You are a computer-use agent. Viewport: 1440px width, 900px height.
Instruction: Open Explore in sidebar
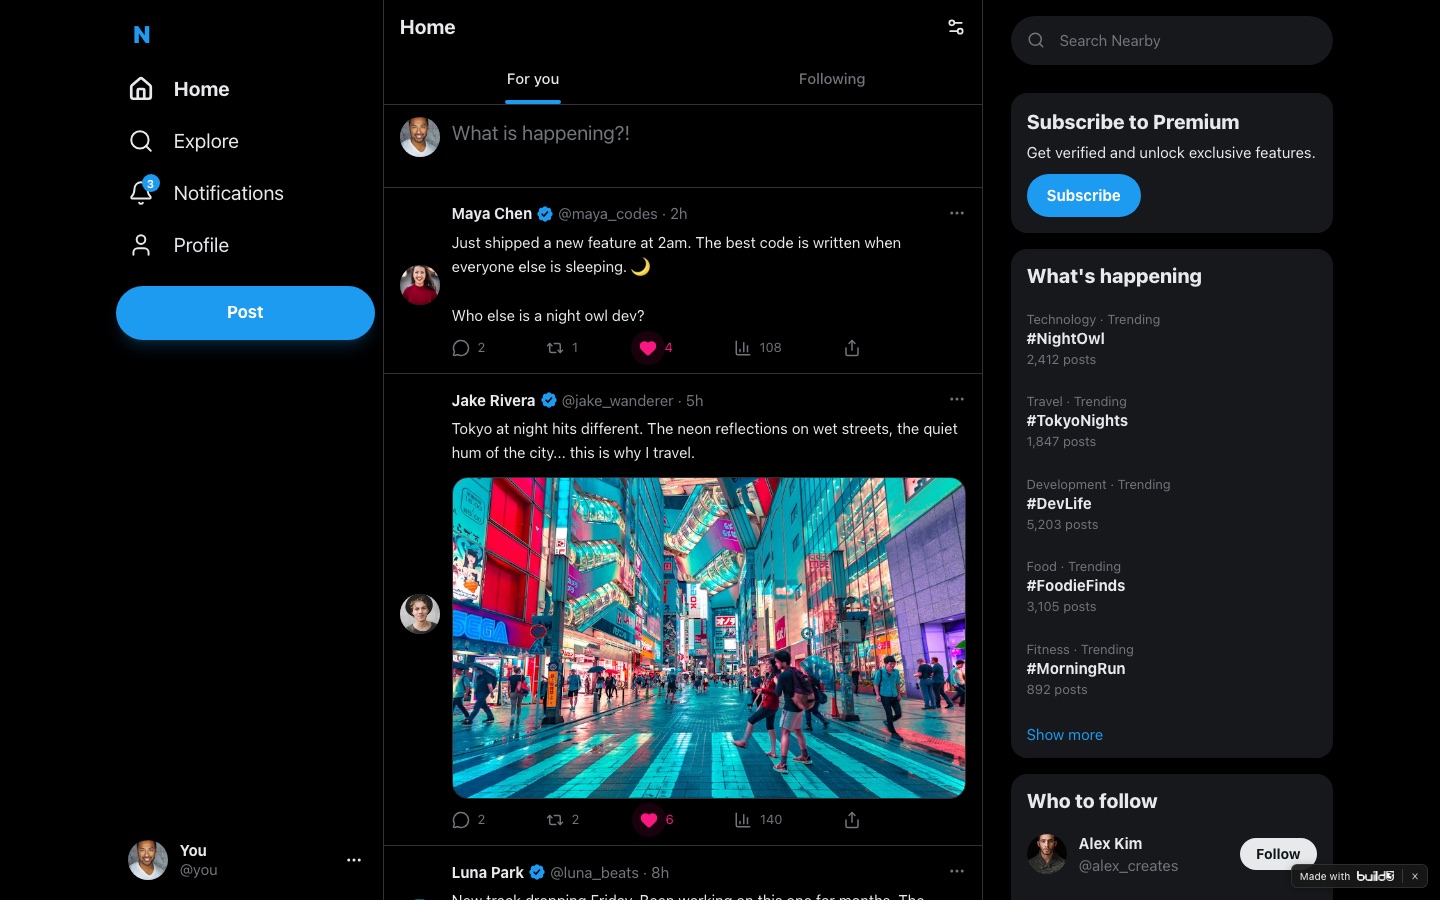184,141
